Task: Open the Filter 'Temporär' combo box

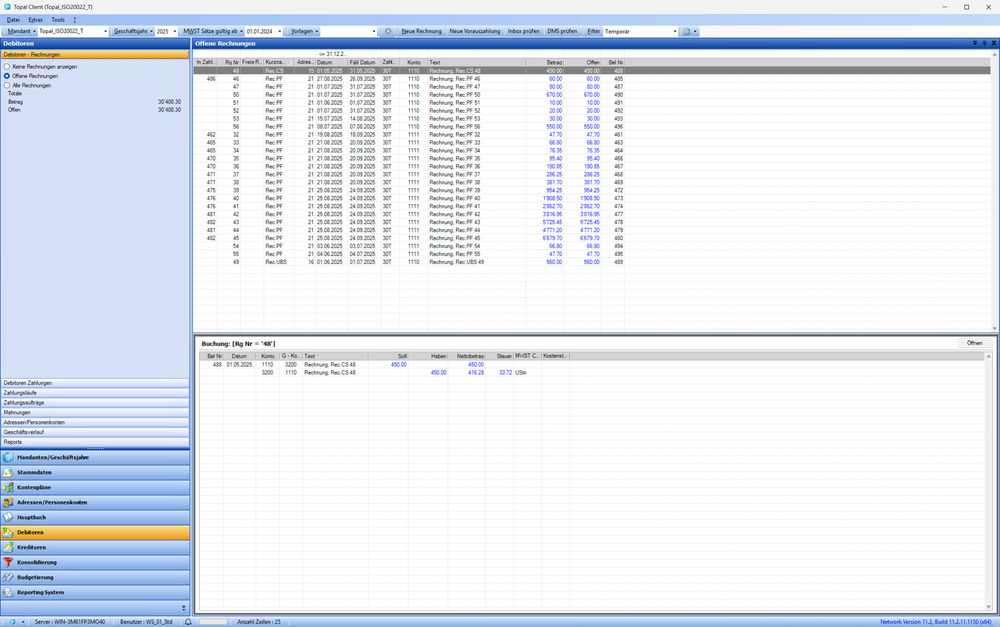Action: click(x=638, y=32)
